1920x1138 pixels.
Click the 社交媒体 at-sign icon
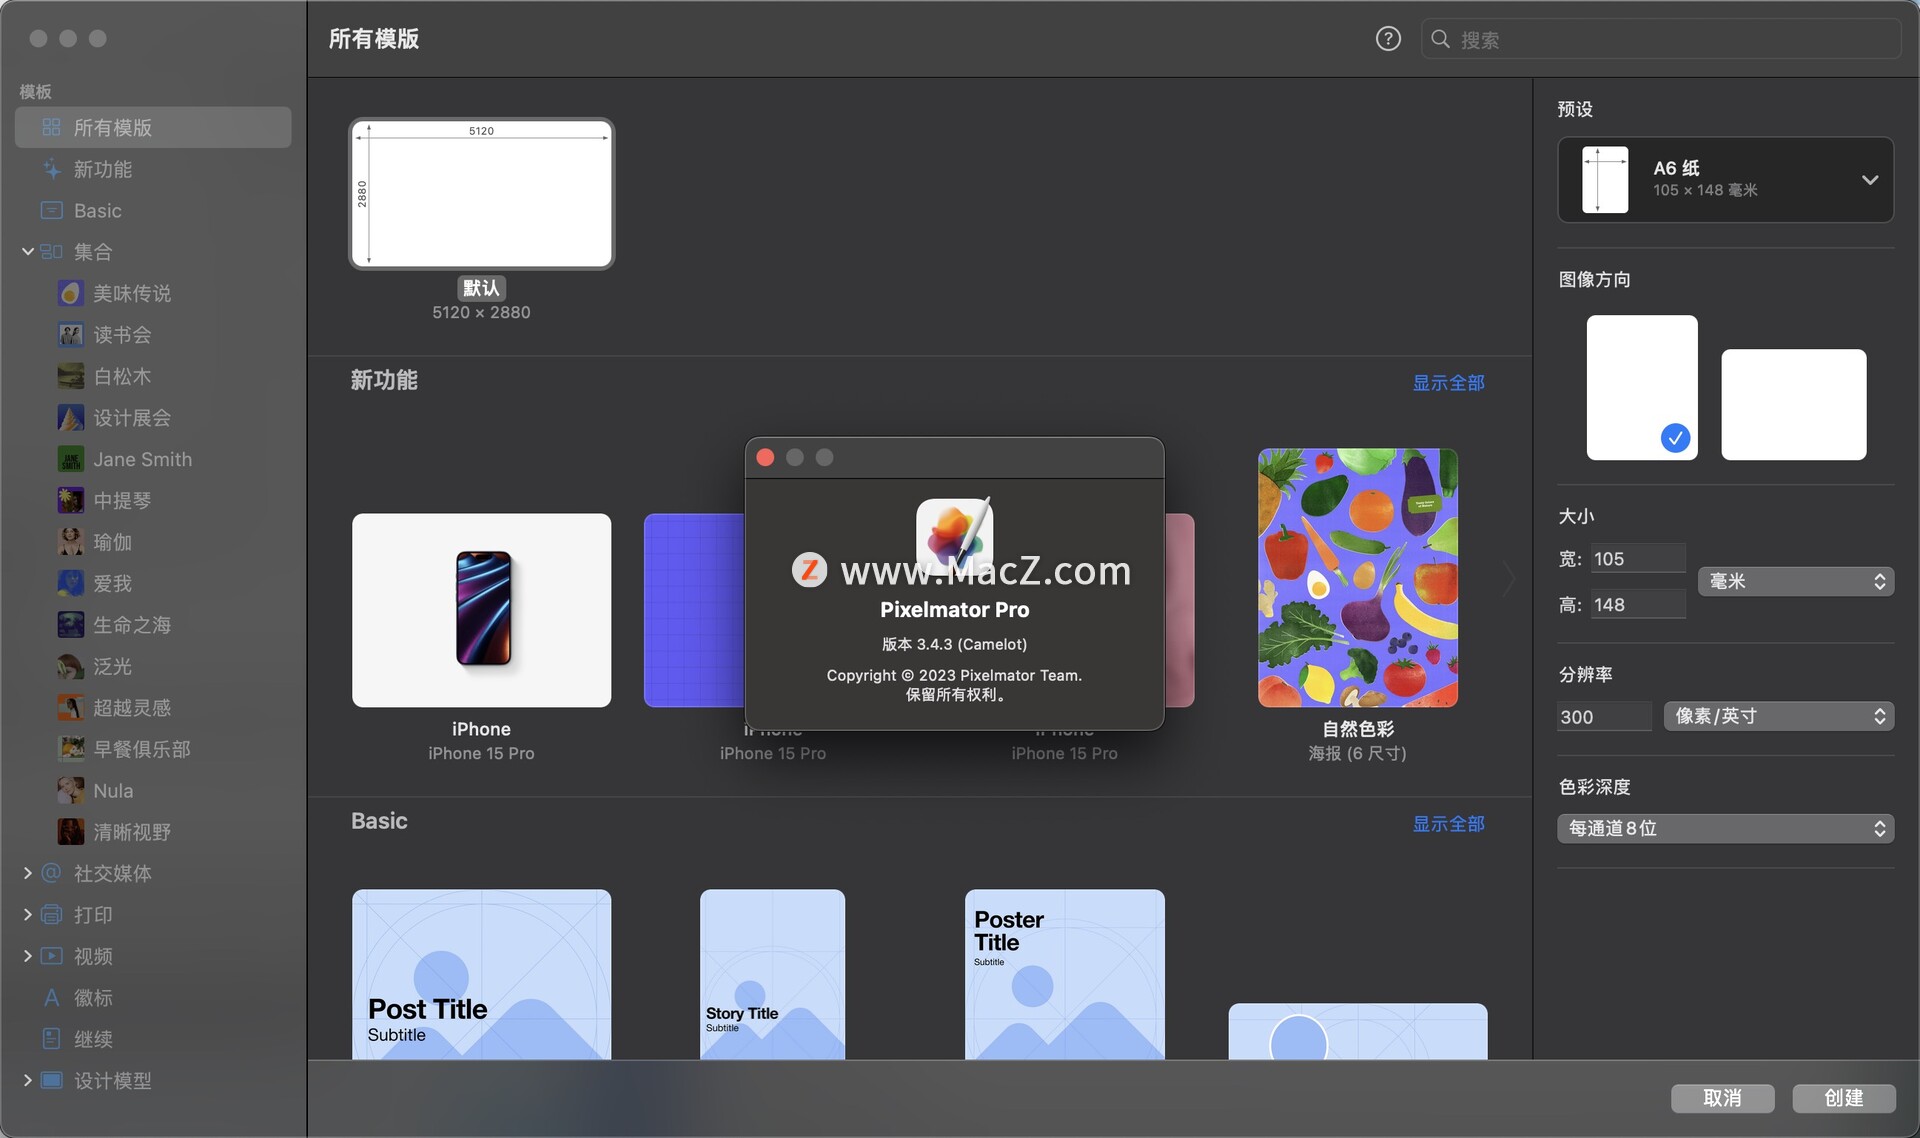tap(51, 873)
